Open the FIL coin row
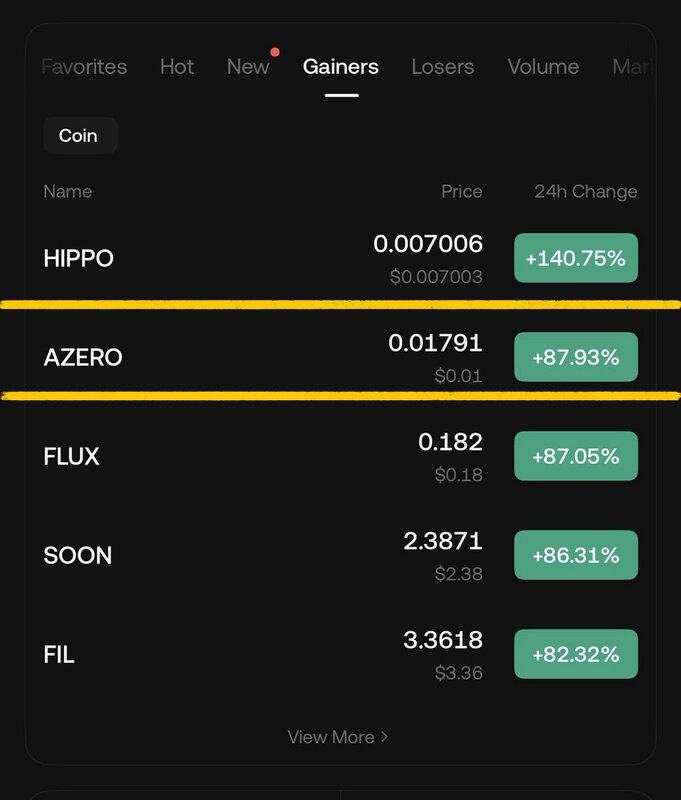 59,654
